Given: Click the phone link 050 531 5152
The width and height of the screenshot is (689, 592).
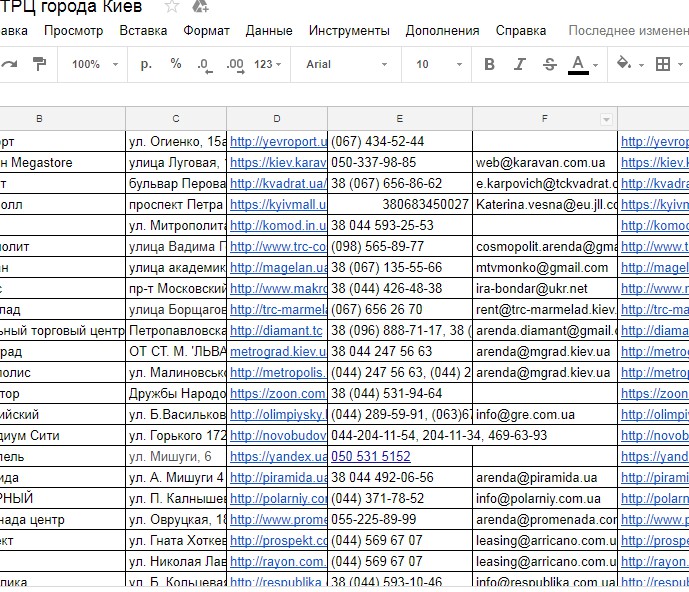Looking at the screenshot, I should pyautogui.click(x=371, y=457).
